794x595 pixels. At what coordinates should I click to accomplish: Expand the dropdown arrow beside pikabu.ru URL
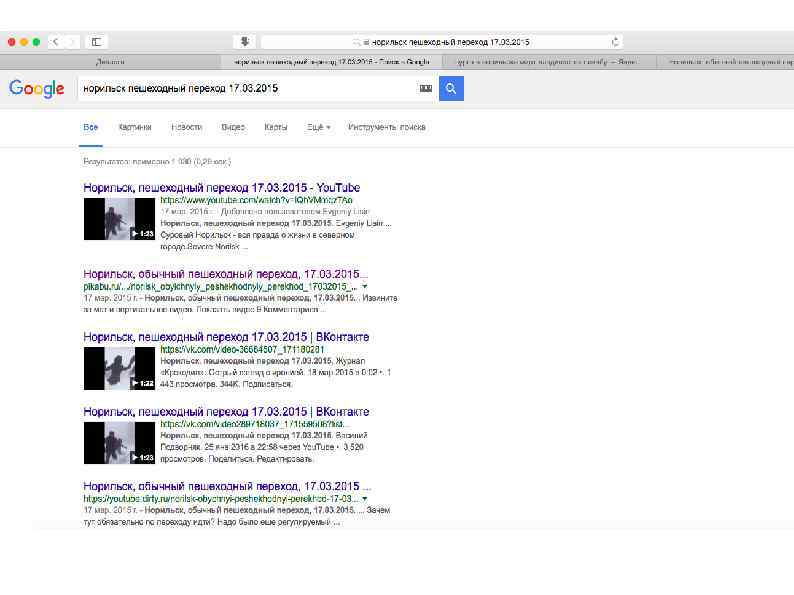[365, 287]
